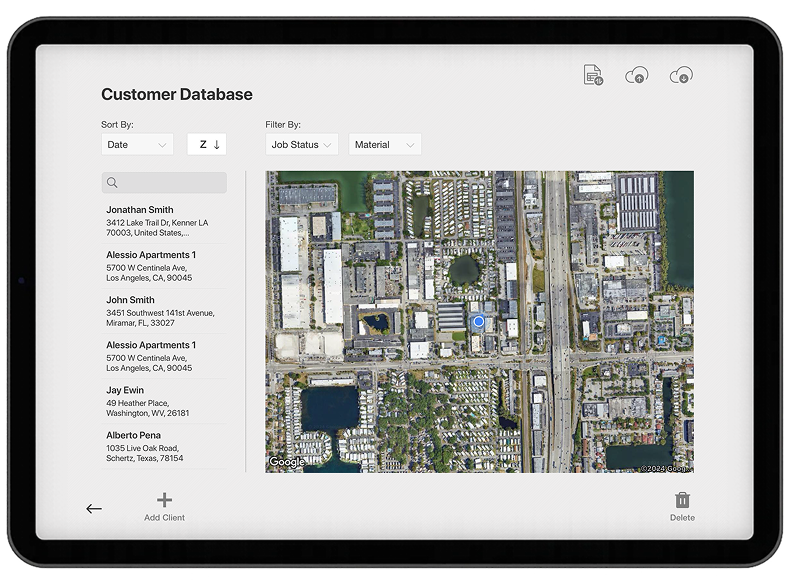Click inside the customer search field
Viewport: 796px width, 584px height.
(x=172, y=183)
